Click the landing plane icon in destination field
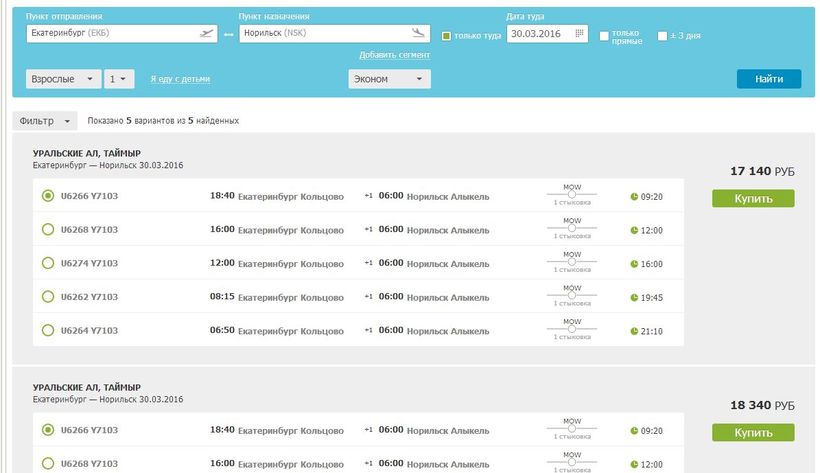Viewport: 820px width, 473px height. pos(419,33)
